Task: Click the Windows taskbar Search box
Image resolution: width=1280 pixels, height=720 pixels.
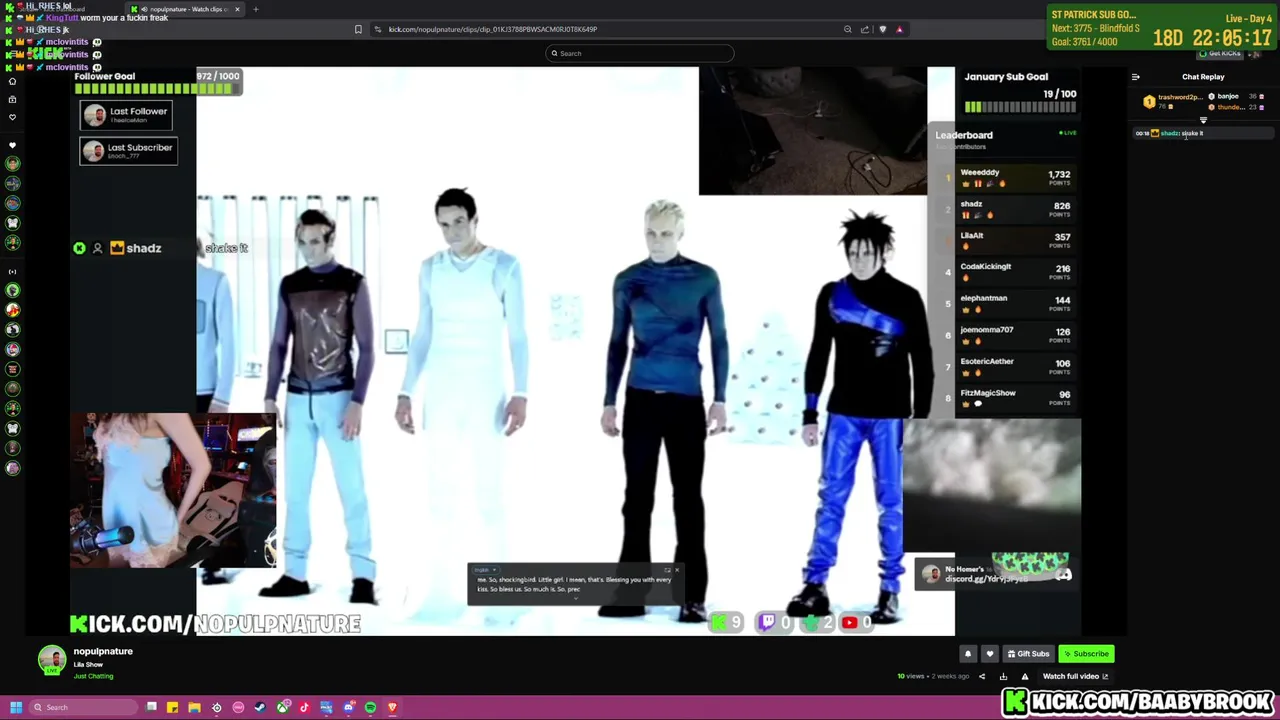Action: 83,707
